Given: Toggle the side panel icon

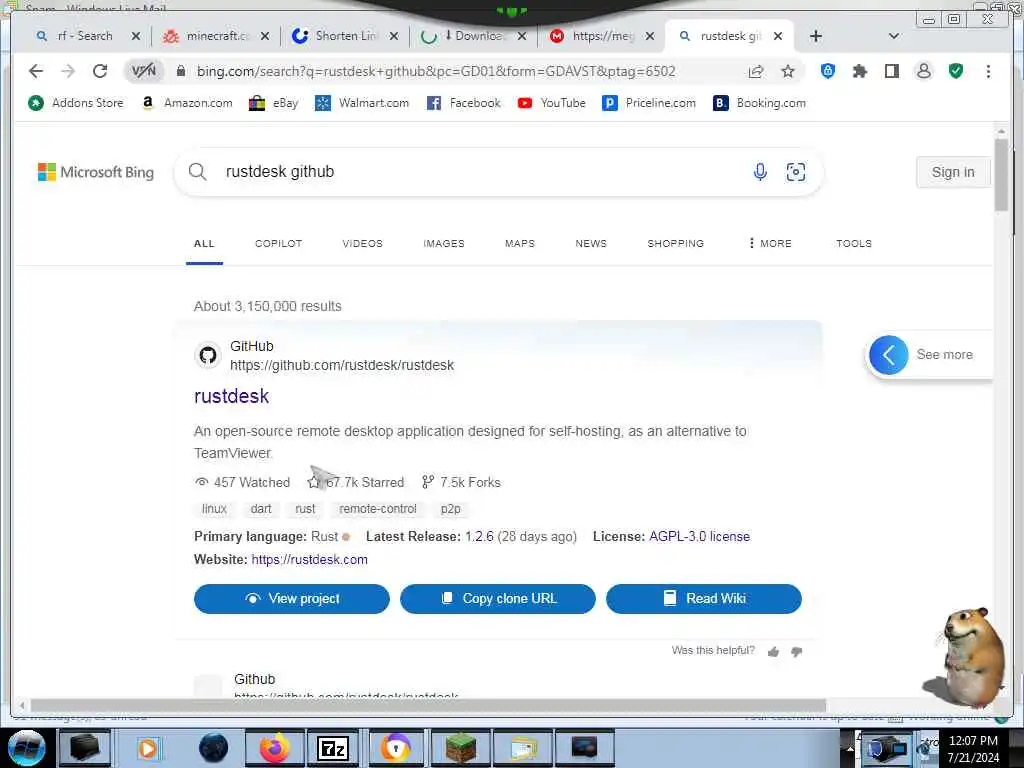Looking at the screenshot, I should coord(892,71).
